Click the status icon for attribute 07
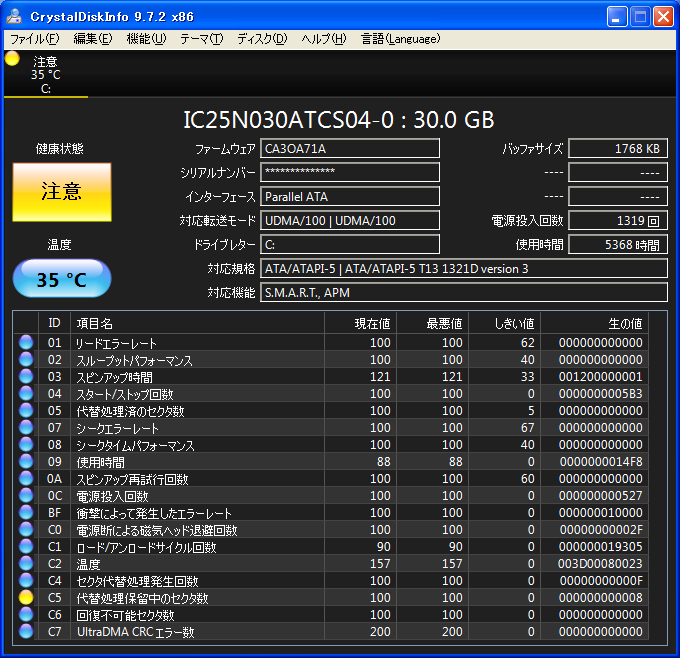The width and height of the screenshot is (680, 658). (x=26, y=427)
